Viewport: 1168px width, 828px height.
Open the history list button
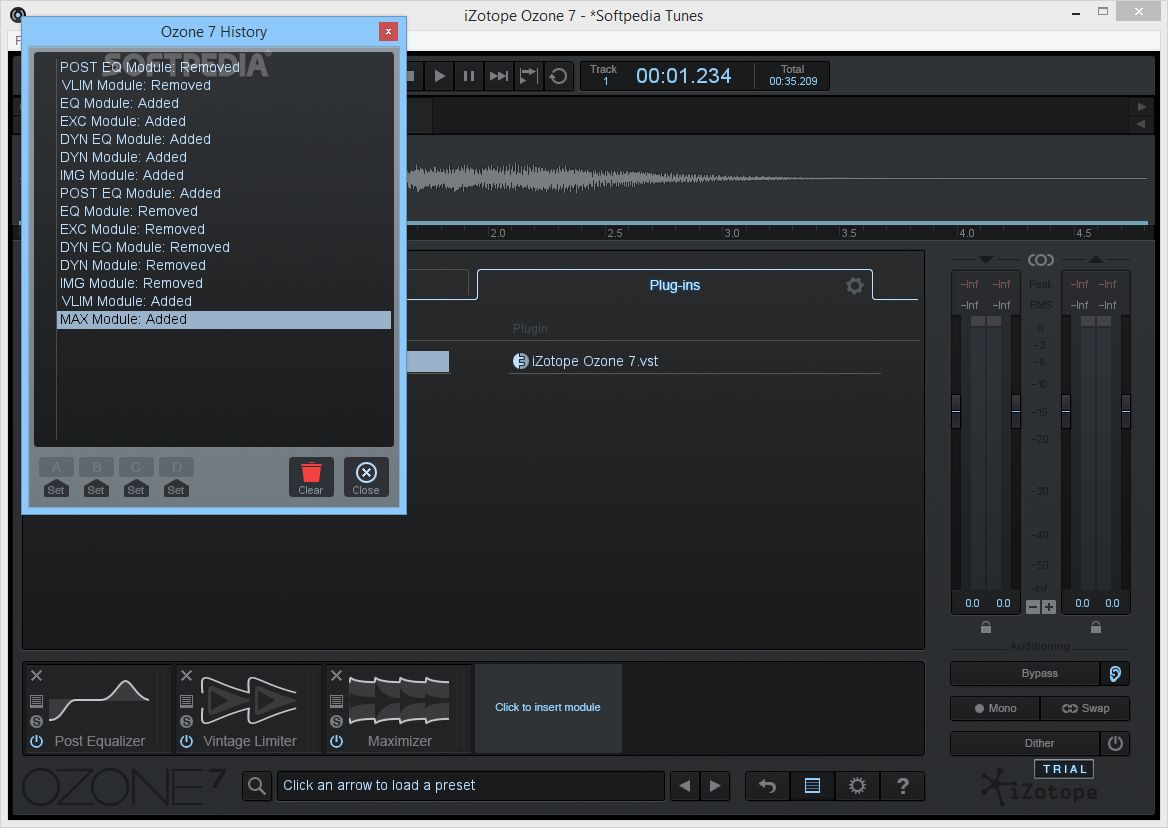click(813, 786)
